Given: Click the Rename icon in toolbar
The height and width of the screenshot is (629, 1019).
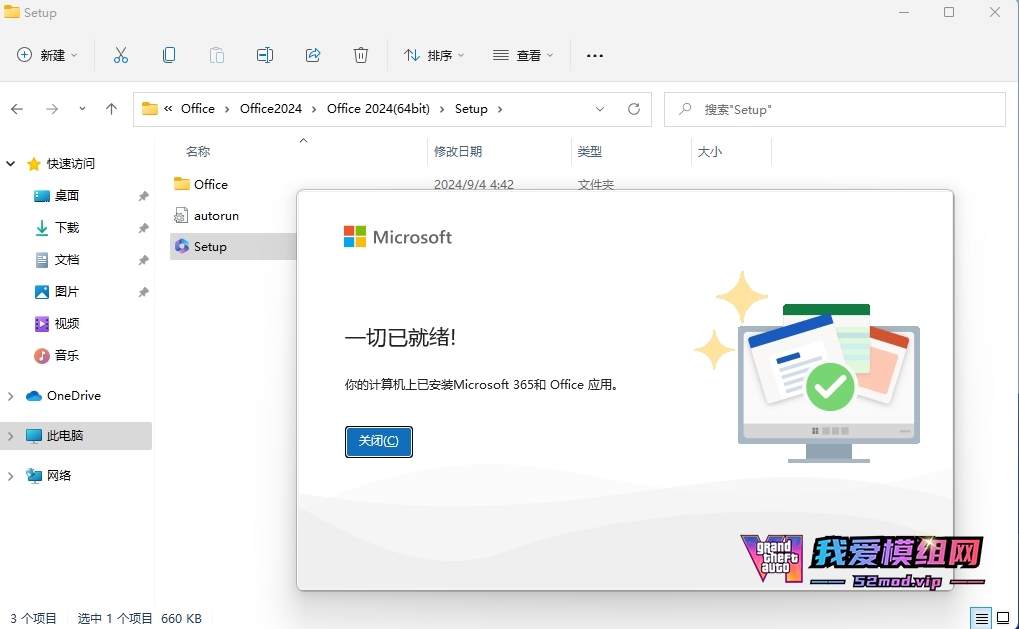Looking at the screenshot, I should pyautogui.click(x=265, y=55).
